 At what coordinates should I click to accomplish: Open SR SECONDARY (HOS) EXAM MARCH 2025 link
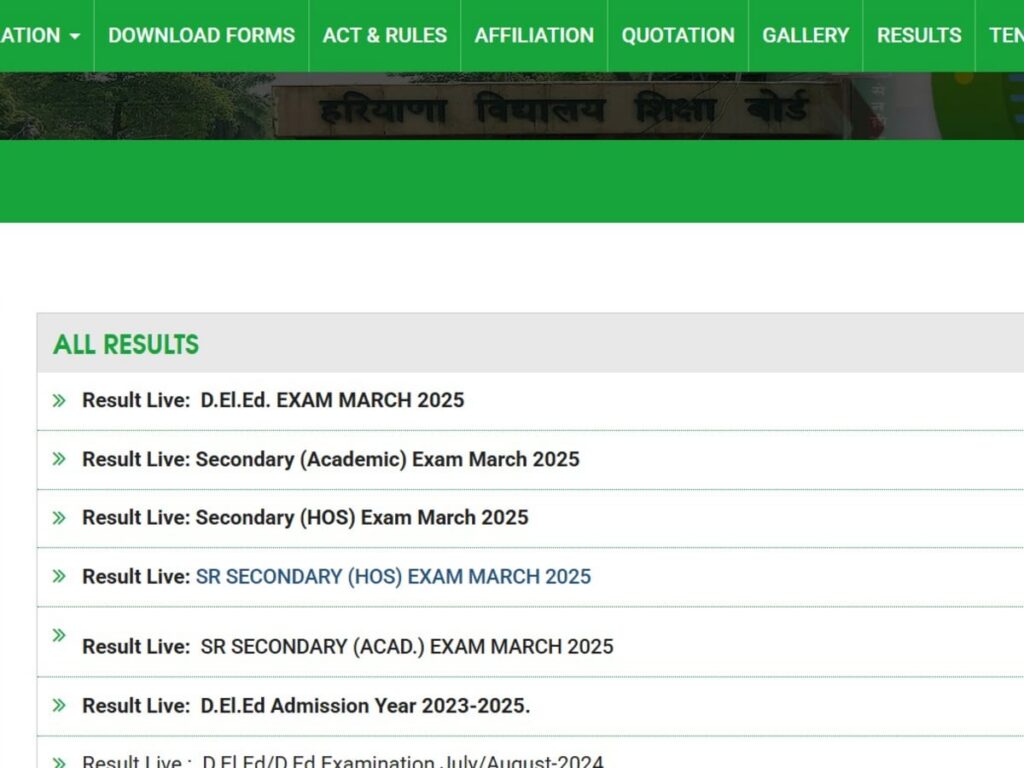click(x=393, y=577)
